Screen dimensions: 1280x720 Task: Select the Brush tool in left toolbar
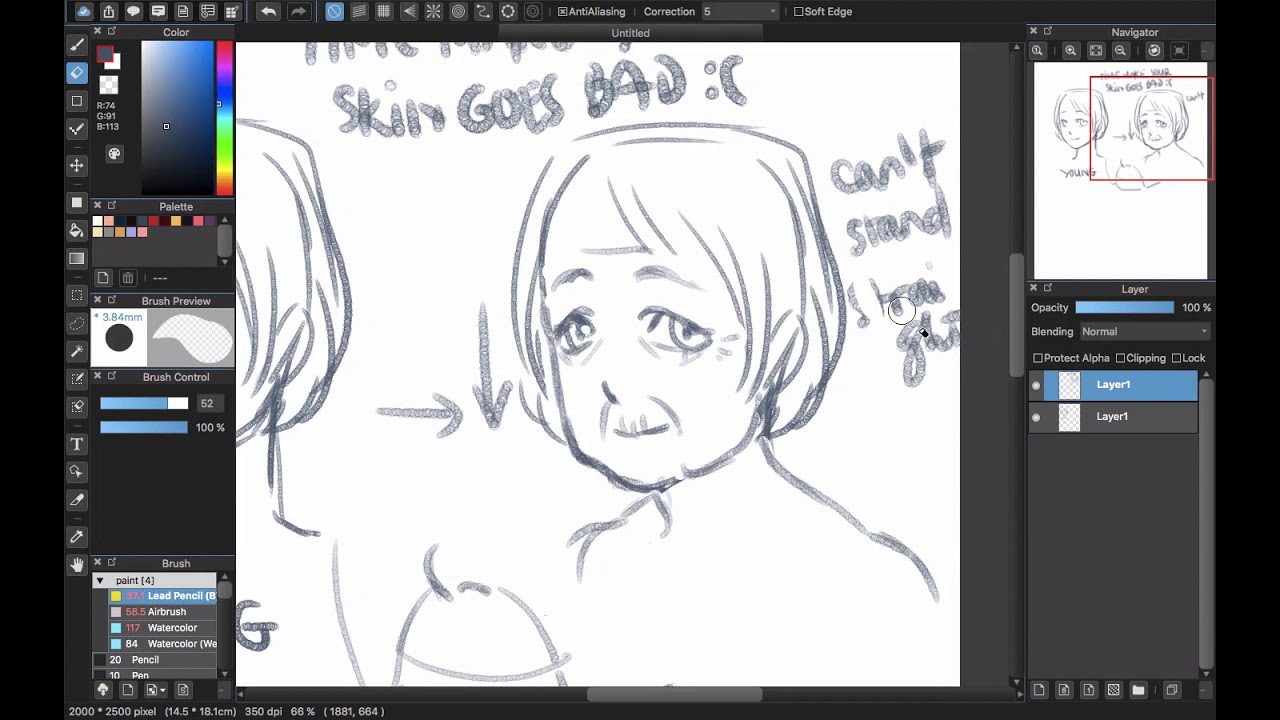77,45
